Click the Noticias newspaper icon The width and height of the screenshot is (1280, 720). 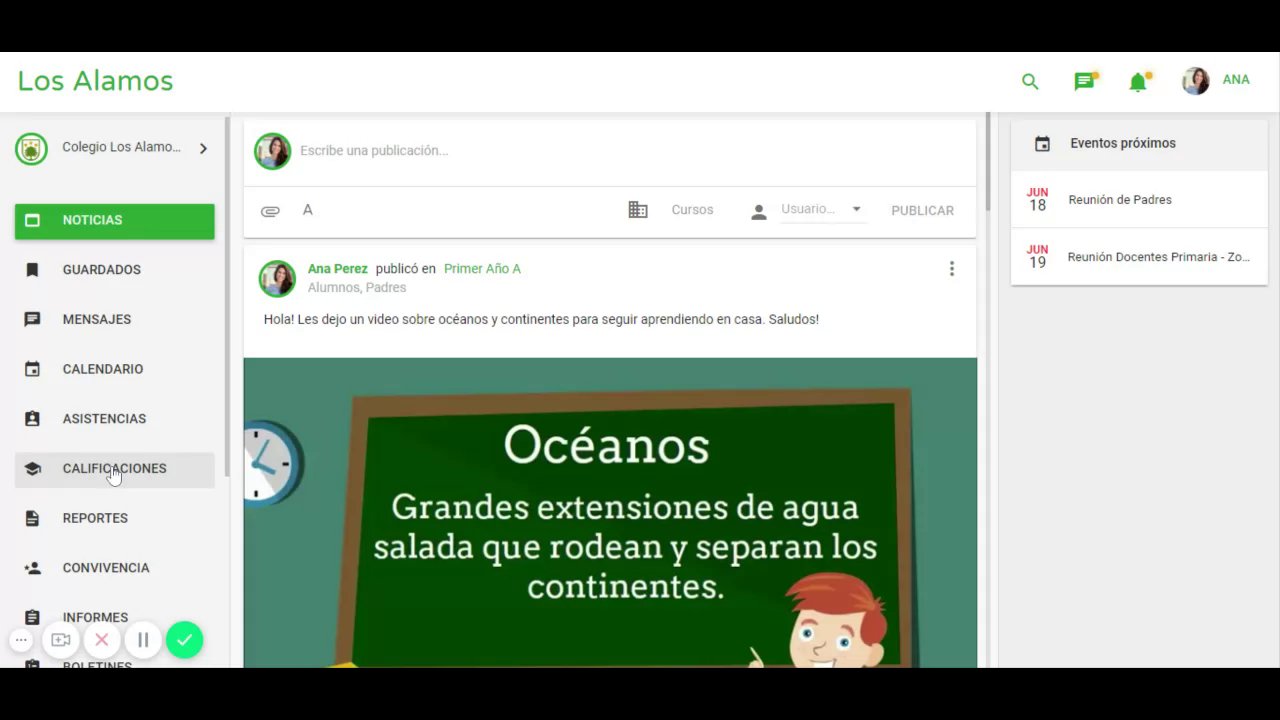click(32, 220)
